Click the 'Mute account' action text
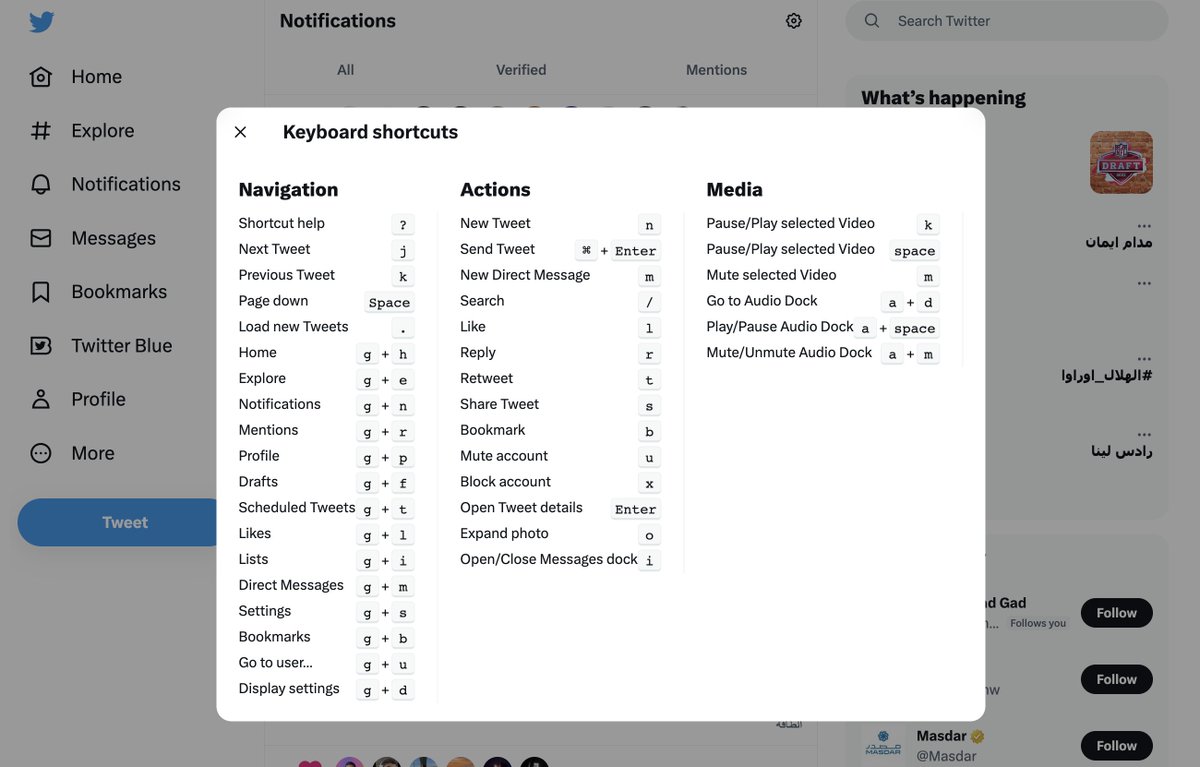The width and height of the screenshot is (1200, 767). point(504,456)
